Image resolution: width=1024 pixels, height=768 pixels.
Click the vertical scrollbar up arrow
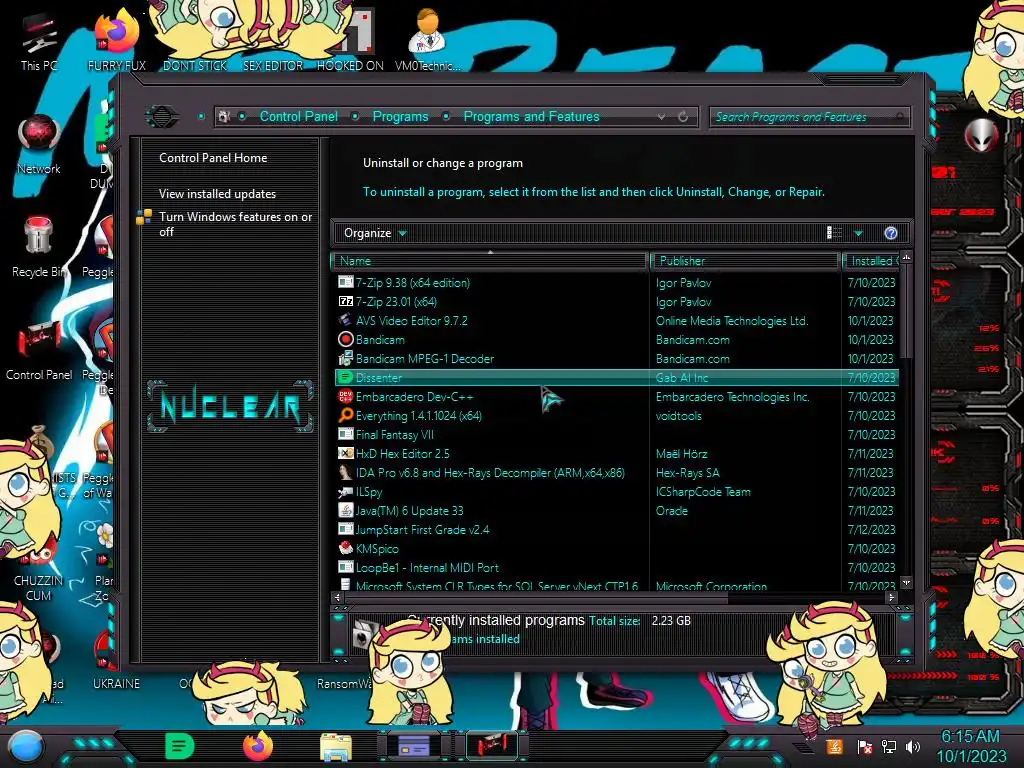(906, 257)
